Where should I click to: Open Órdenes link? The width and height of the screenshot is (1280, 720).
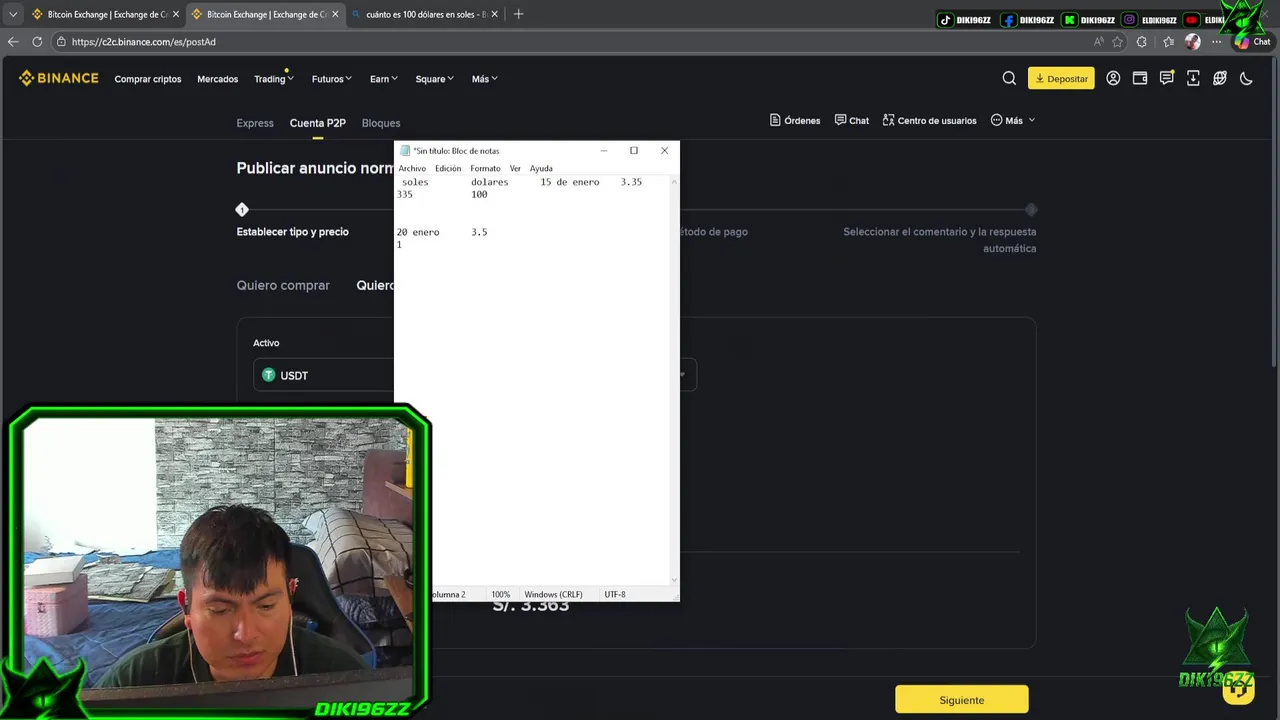(x=795, y=120)
